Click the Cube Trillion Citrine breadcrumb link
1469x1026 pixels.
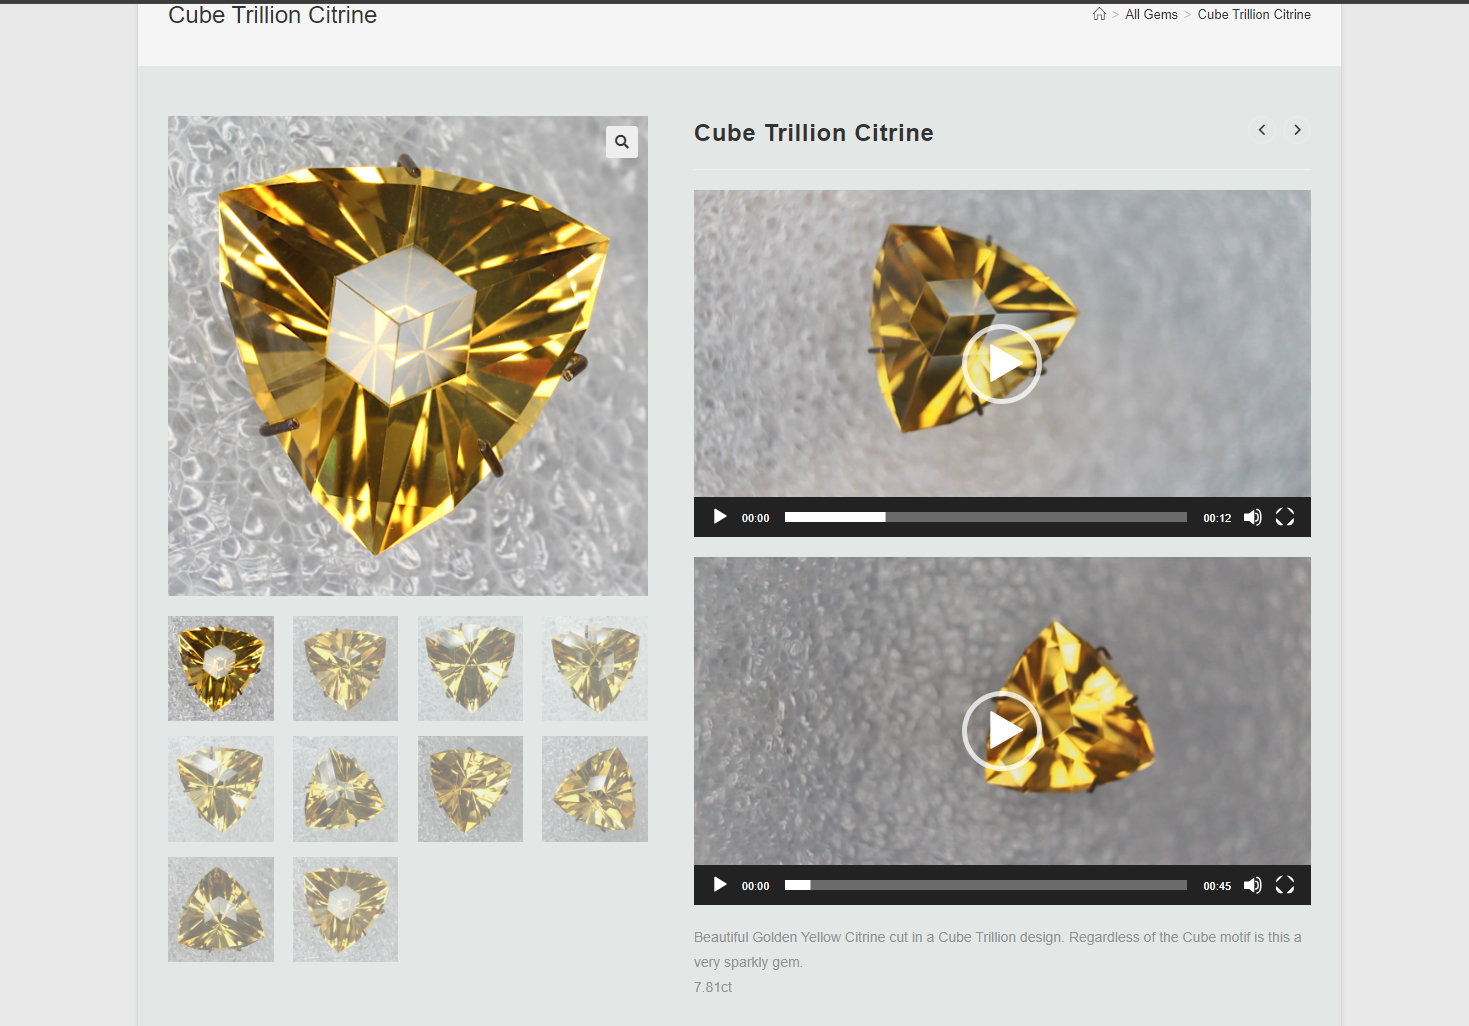[x=1254, y=14]
